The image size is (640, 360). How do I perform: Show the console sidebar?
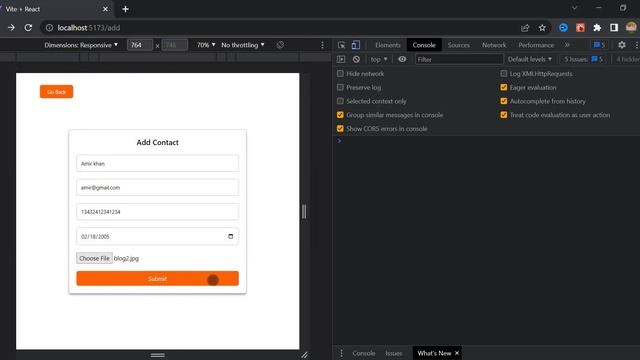341,59
